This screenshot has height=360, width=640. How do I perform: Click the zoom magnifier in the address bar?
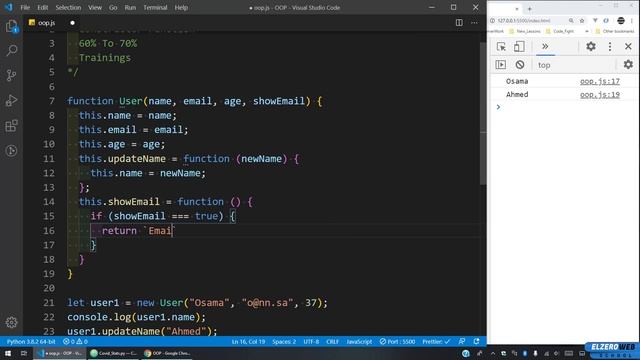571,20
